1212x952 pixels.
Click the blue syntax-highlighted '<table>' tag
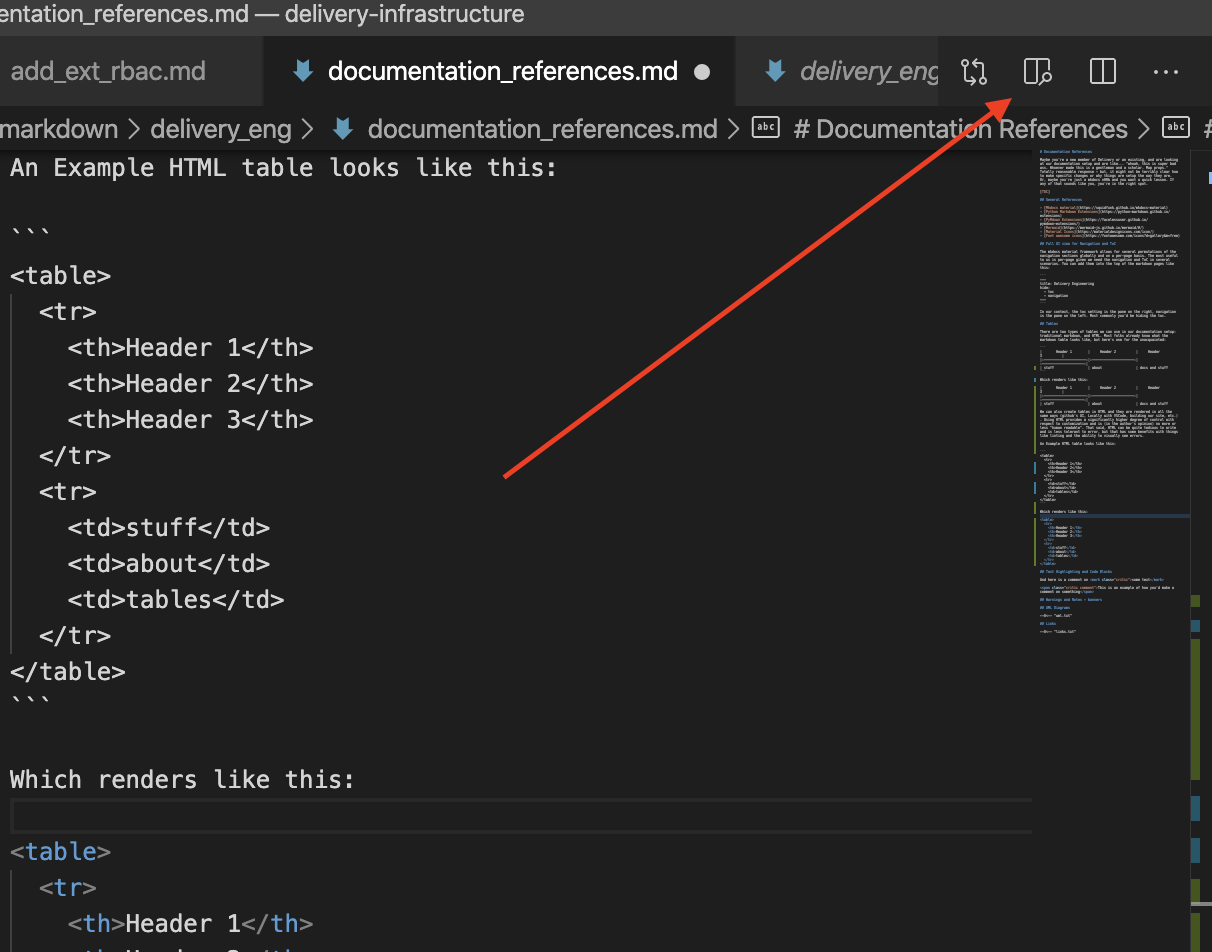(x=61, y=852)
